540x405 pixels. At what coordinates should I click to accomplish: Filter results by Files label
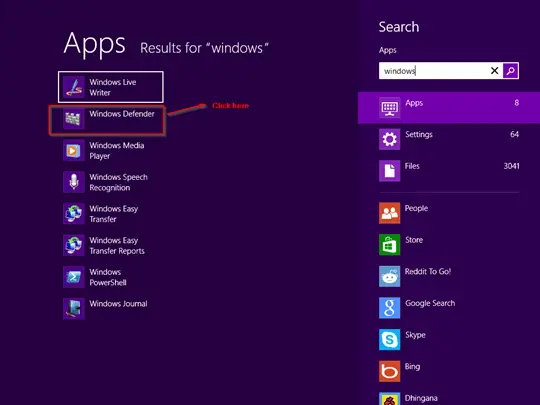pos(412,166)
